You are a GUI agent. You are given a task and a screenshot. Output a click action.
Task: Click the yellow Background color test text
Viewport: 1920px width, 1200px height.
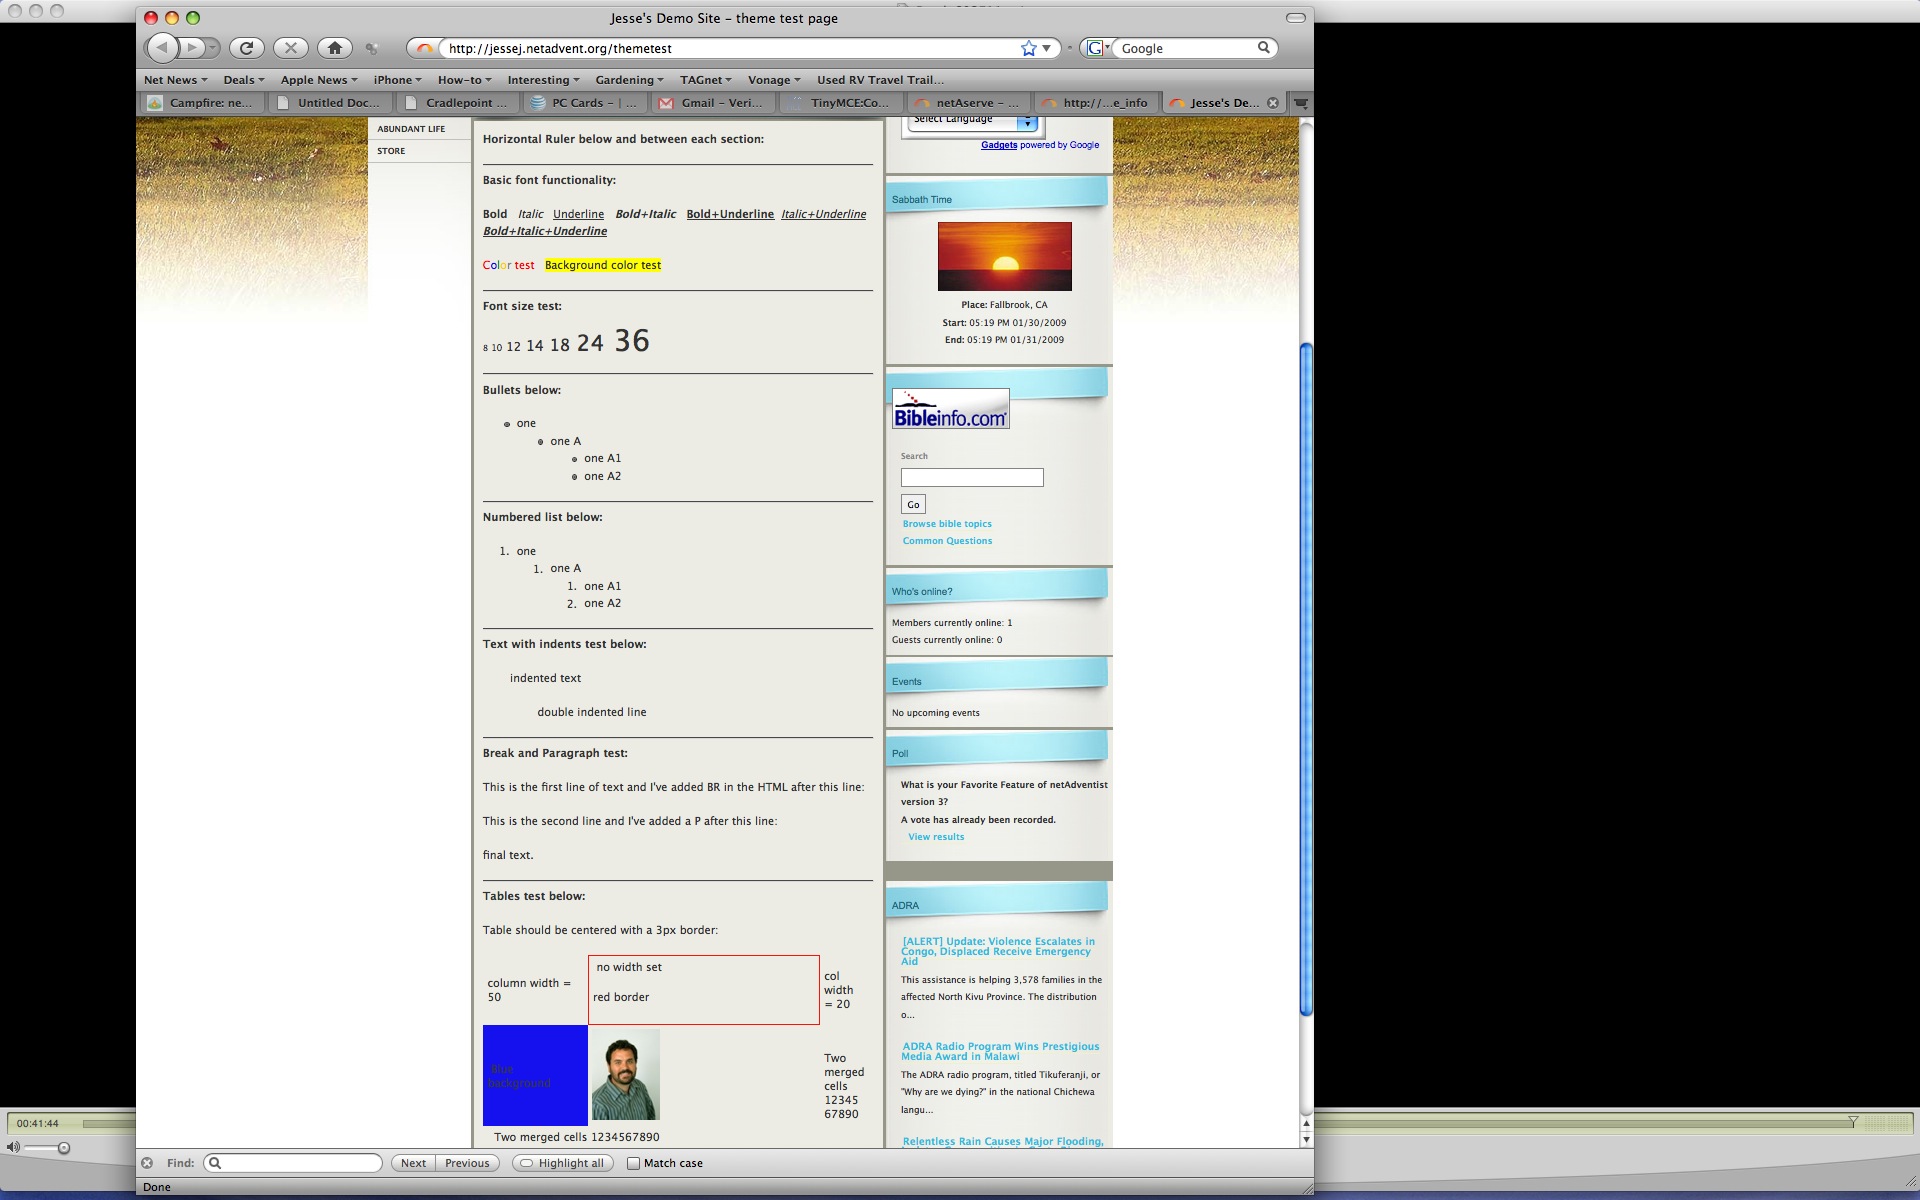[603, 265]
